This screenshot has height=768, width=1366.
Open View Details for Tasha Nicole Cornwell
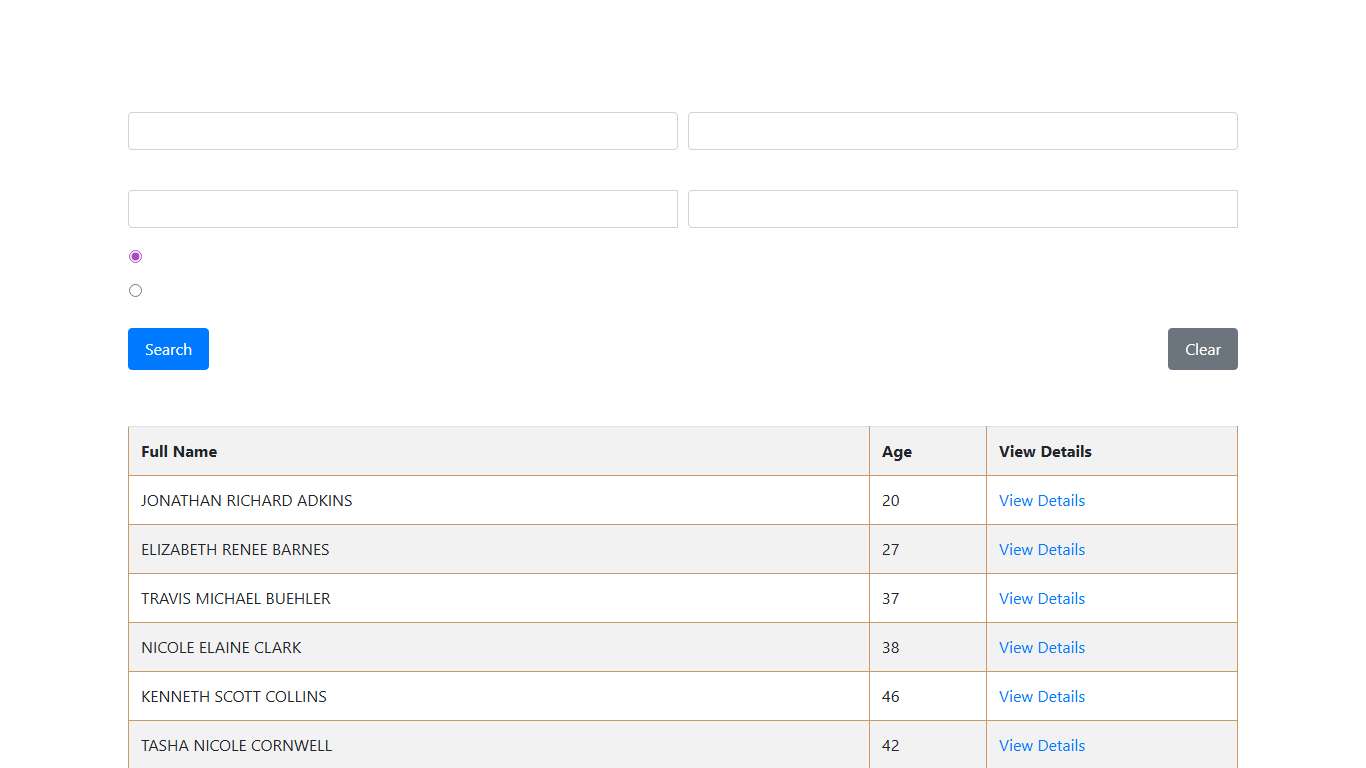pyautogui.click(x=1041, y=745)
